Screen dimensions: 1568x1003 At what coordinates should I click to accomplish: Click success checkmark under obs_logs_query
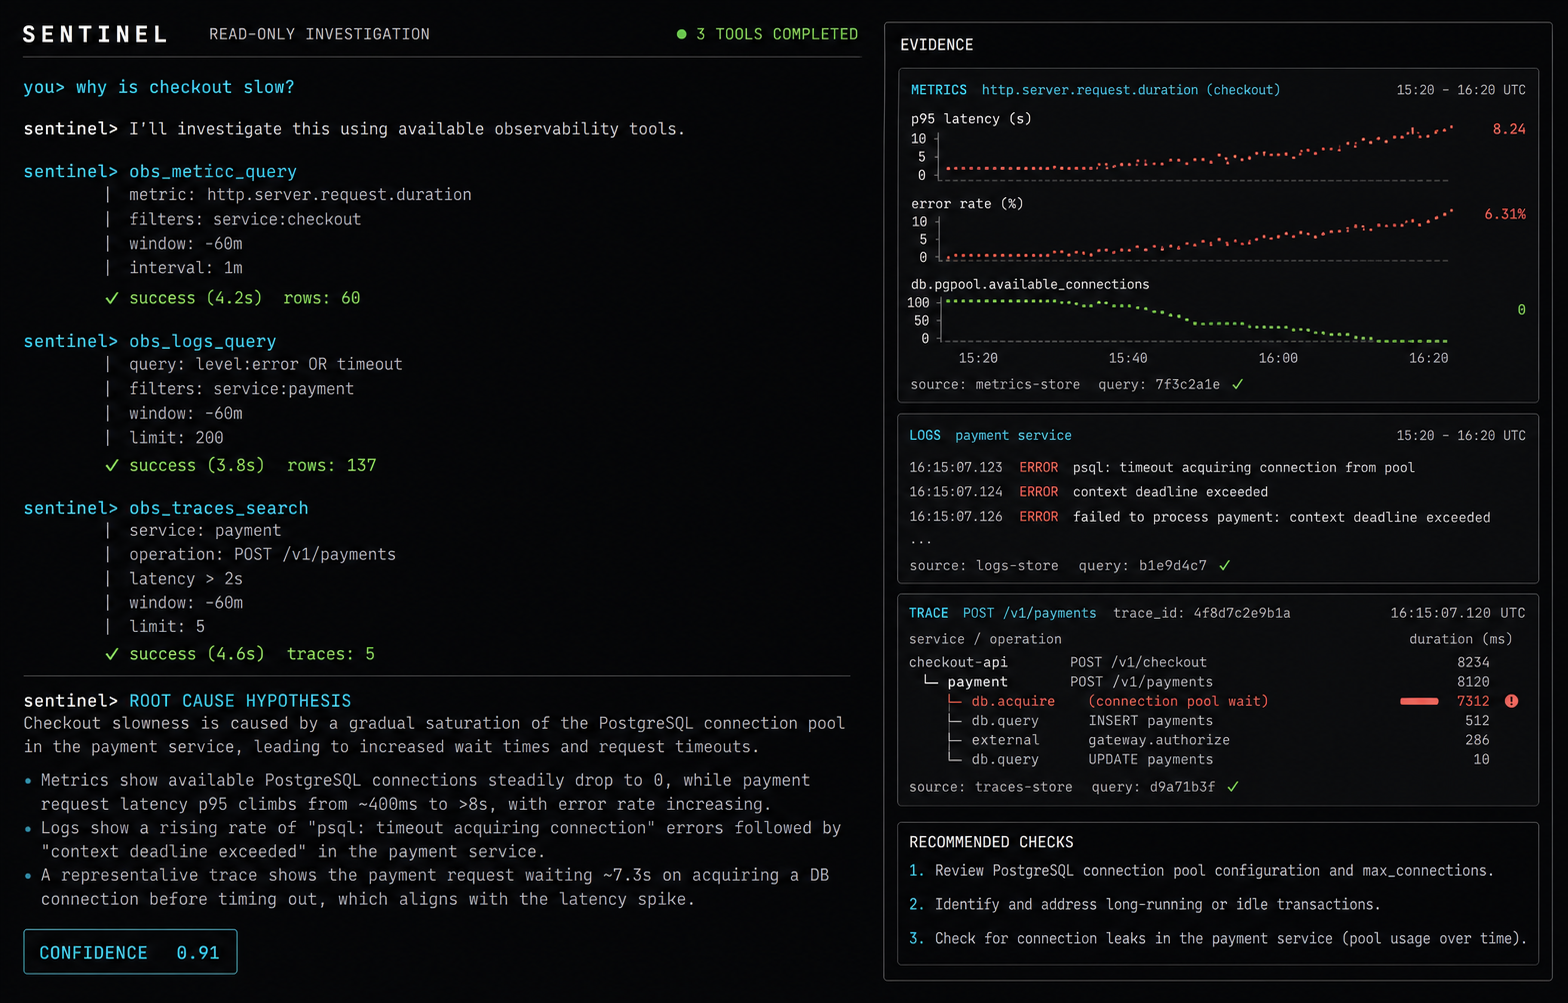112,465
